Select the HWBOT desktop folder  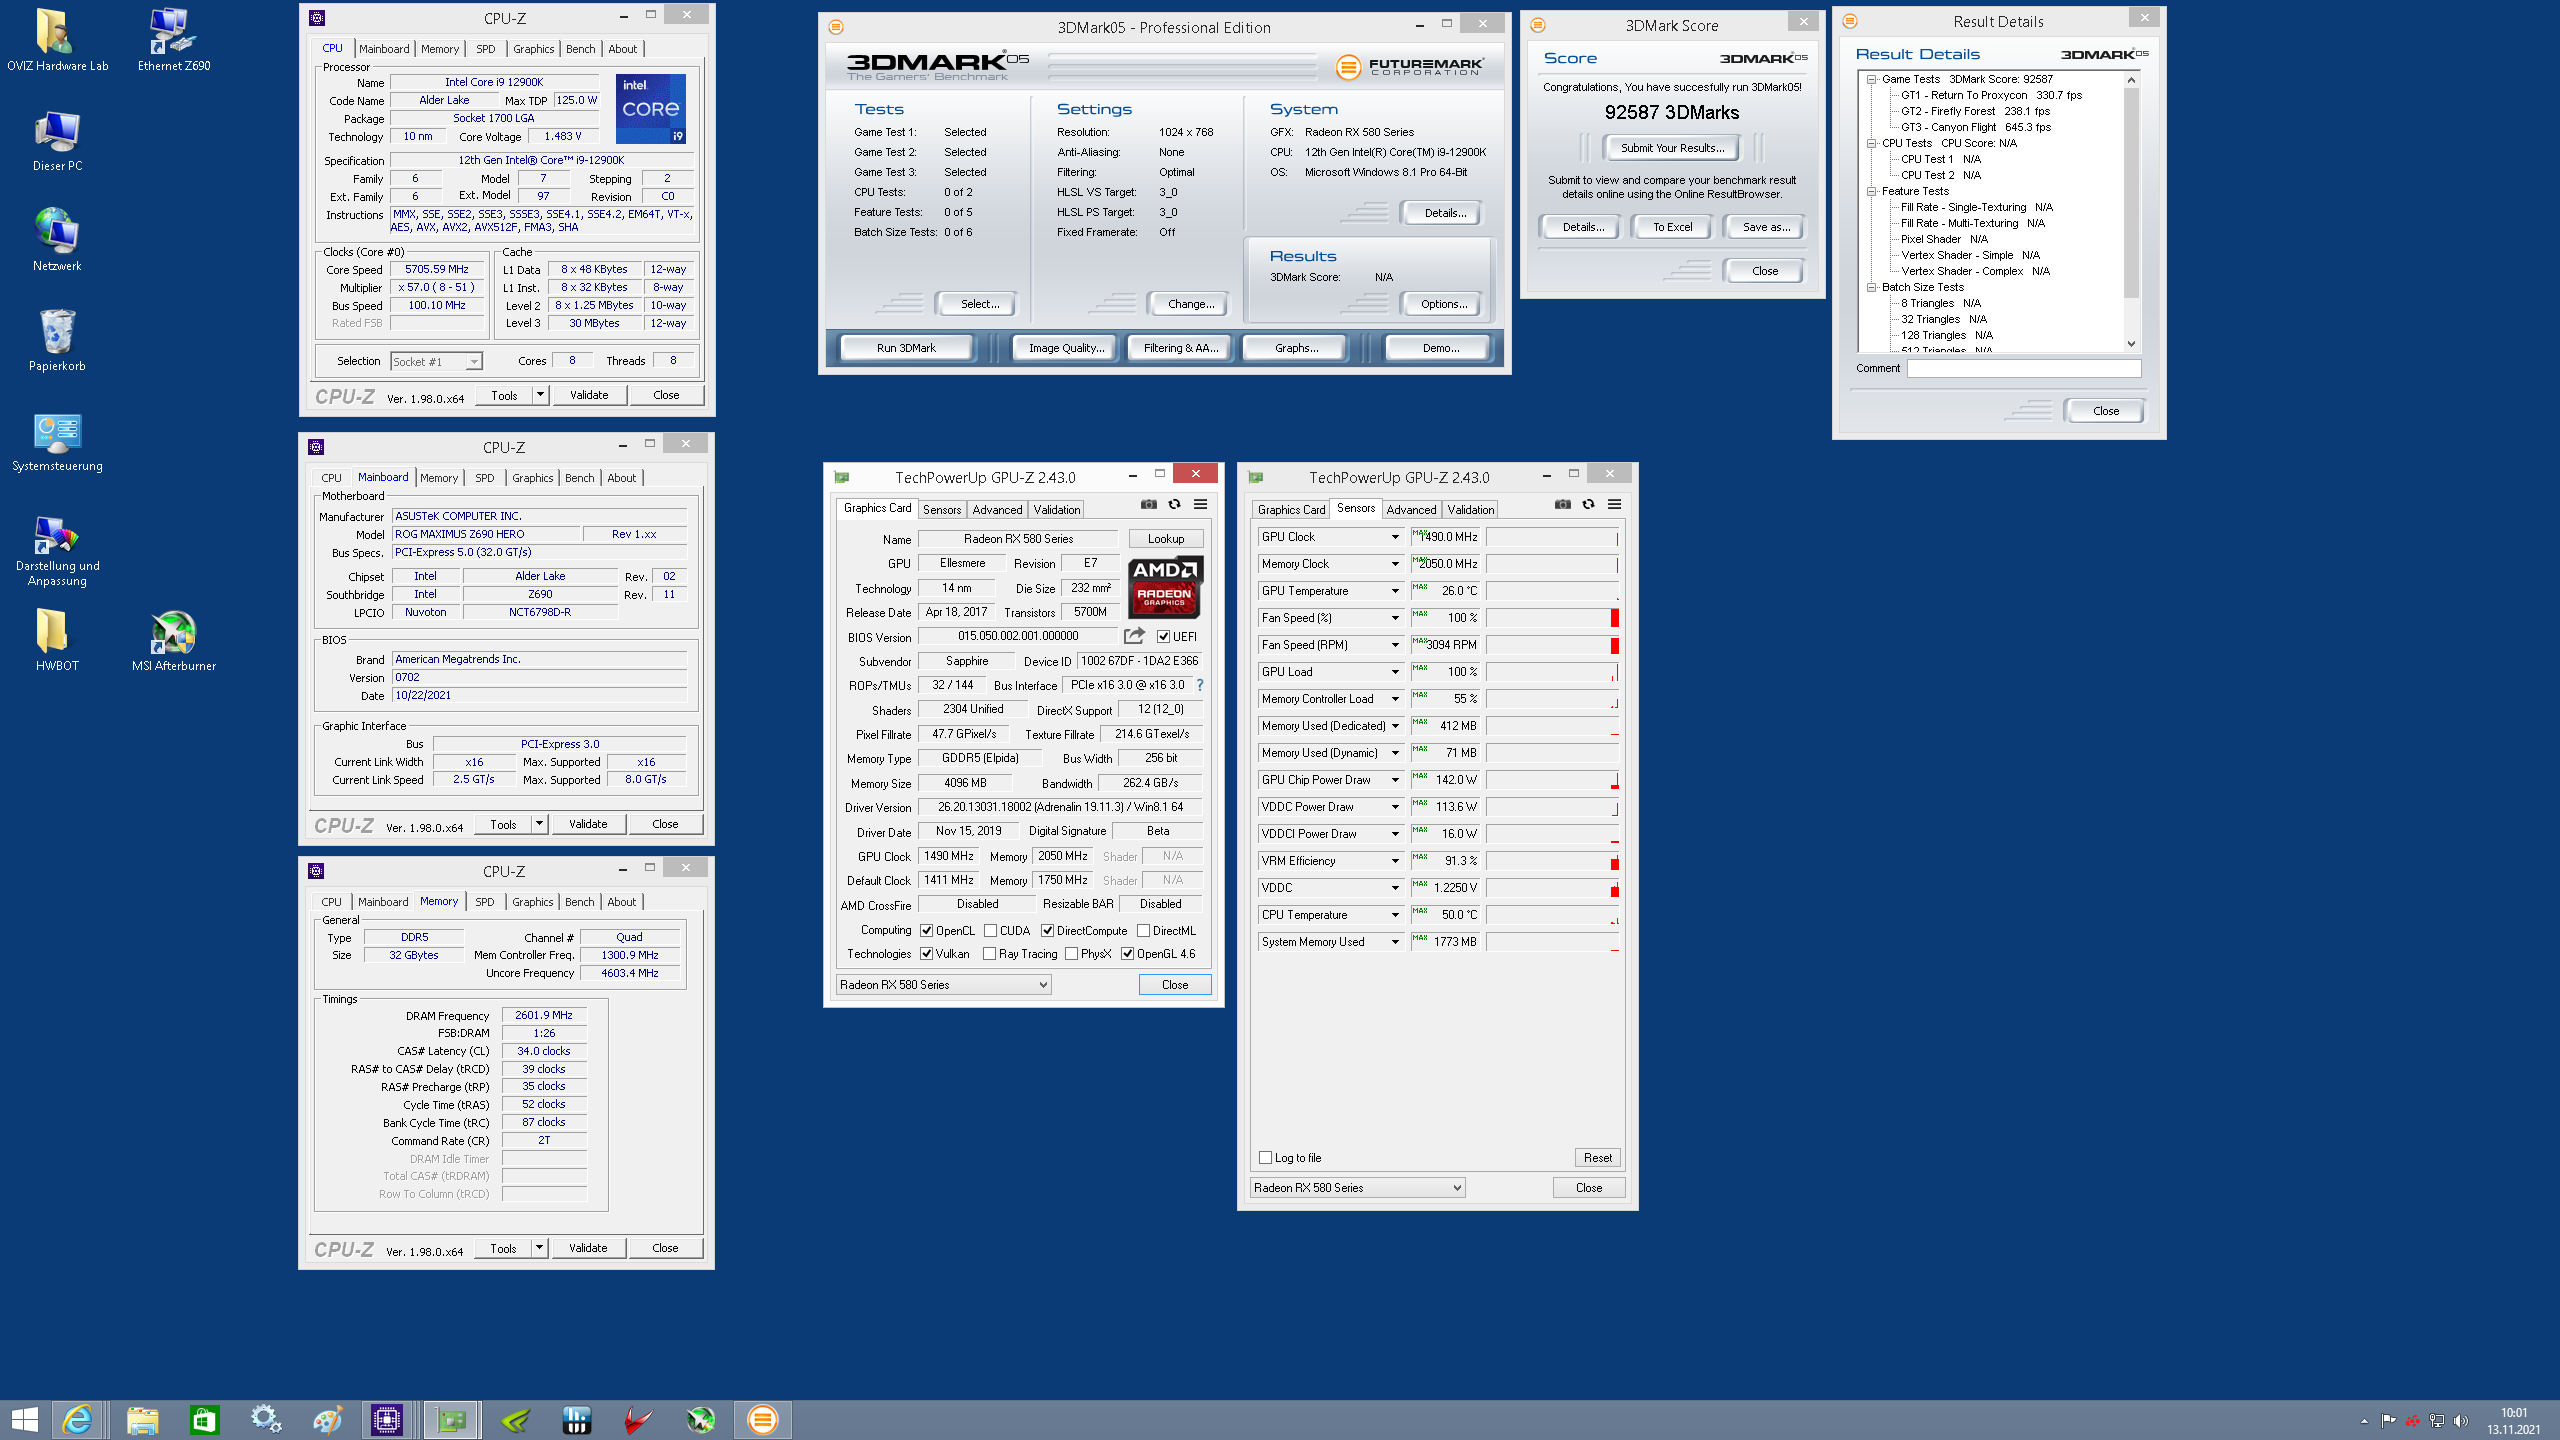pyautogui.click(x=57, y=640)
